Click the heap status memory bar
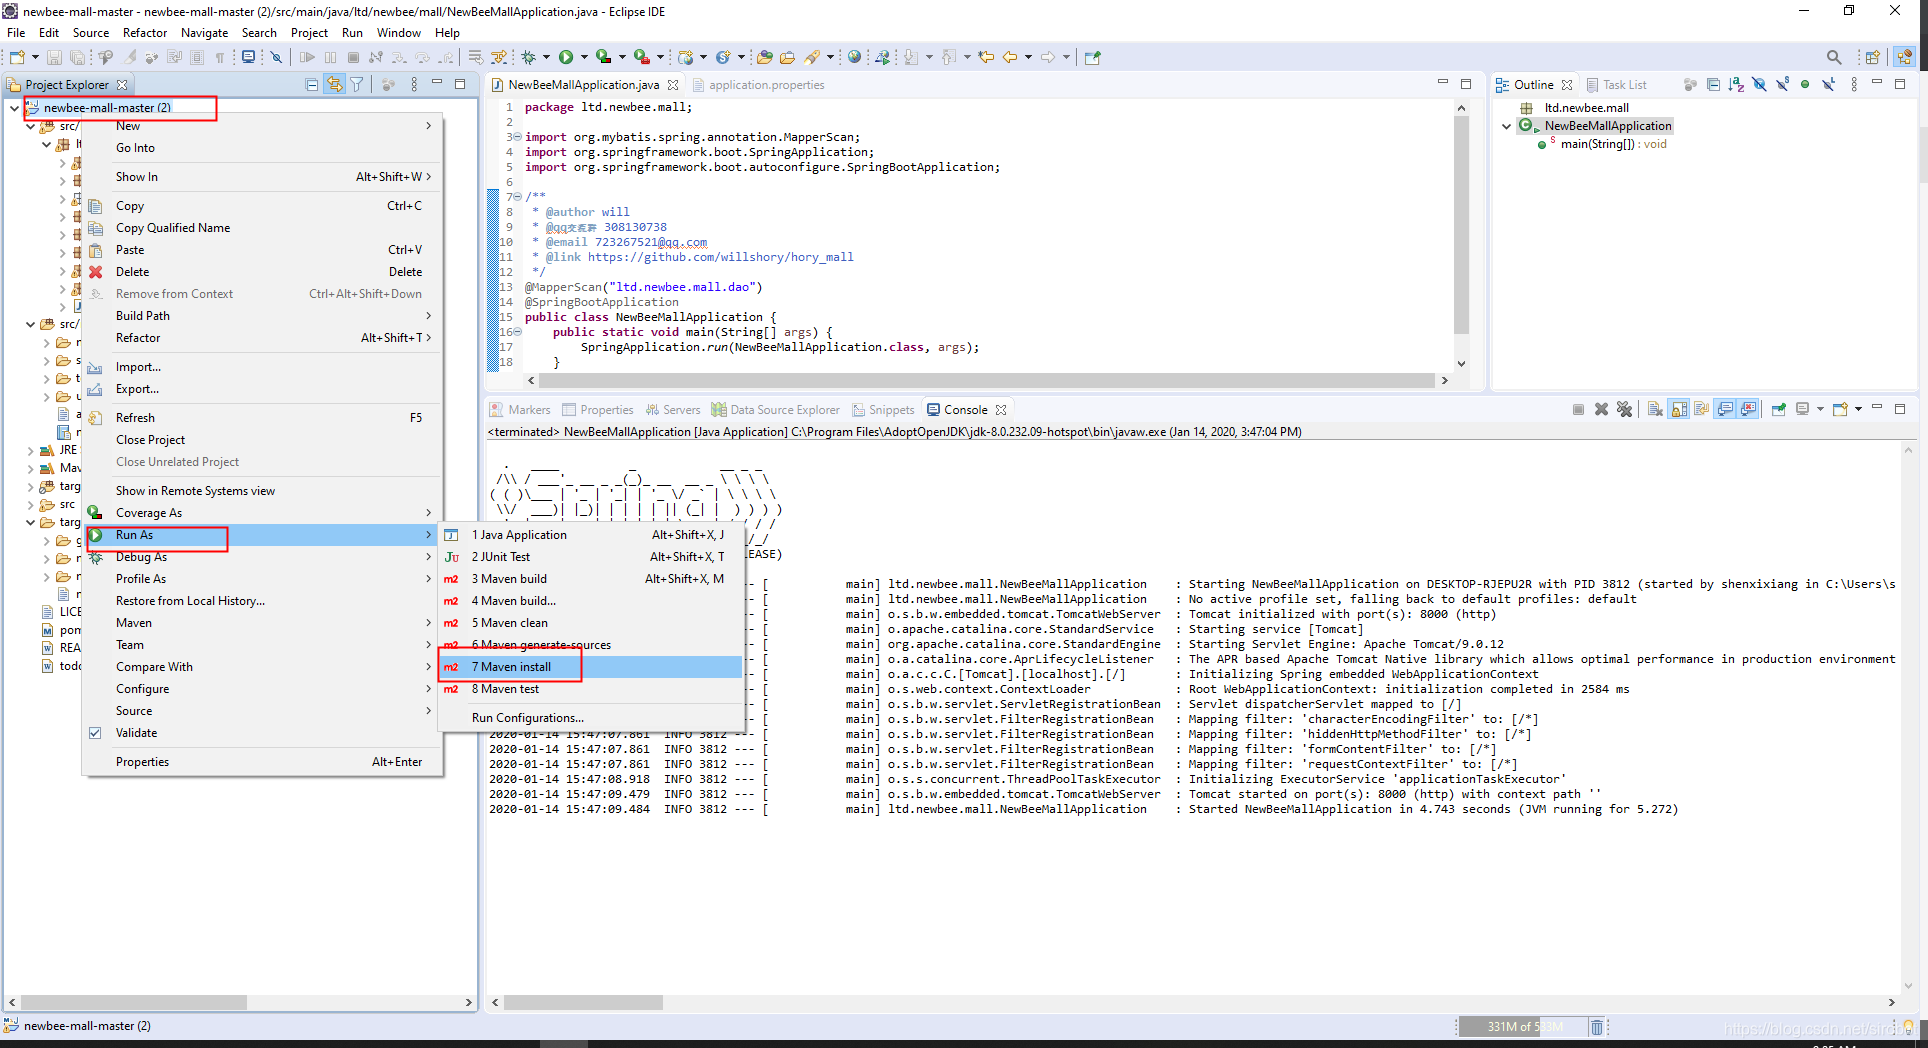Screen dimensions: 1928x1048 [1521, 1027]
